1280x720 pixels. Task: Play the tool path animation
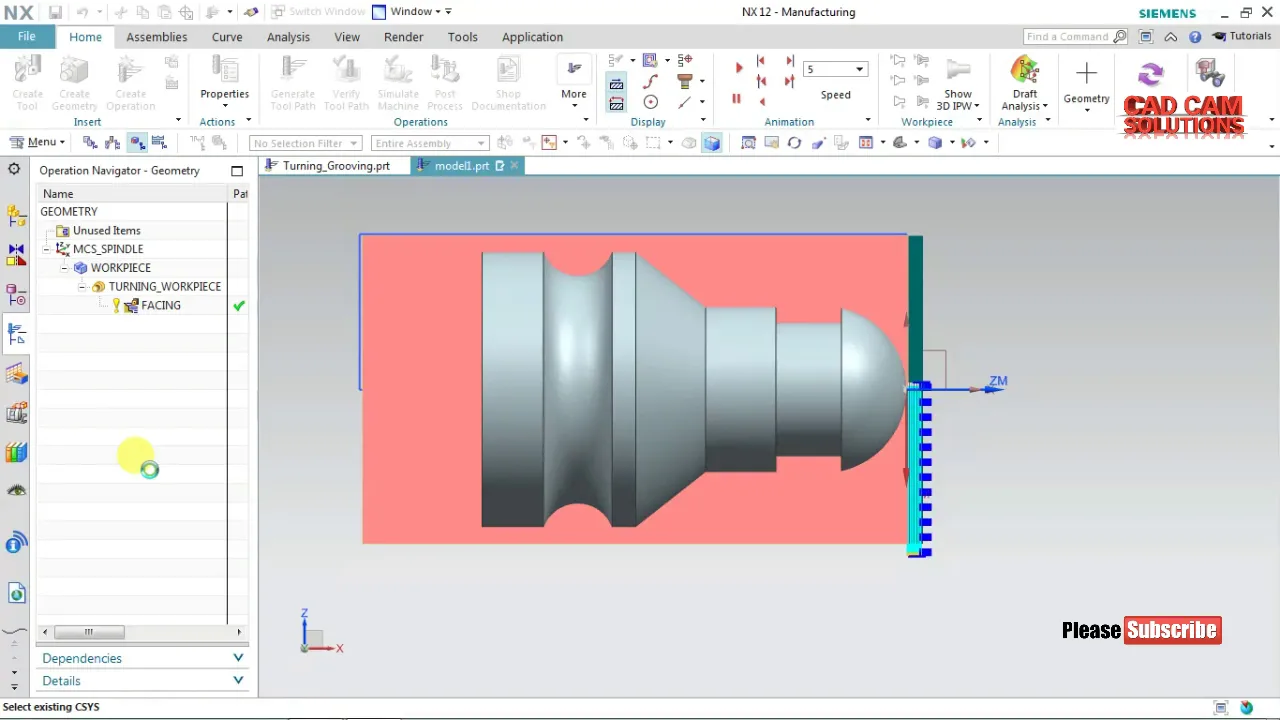739,68
